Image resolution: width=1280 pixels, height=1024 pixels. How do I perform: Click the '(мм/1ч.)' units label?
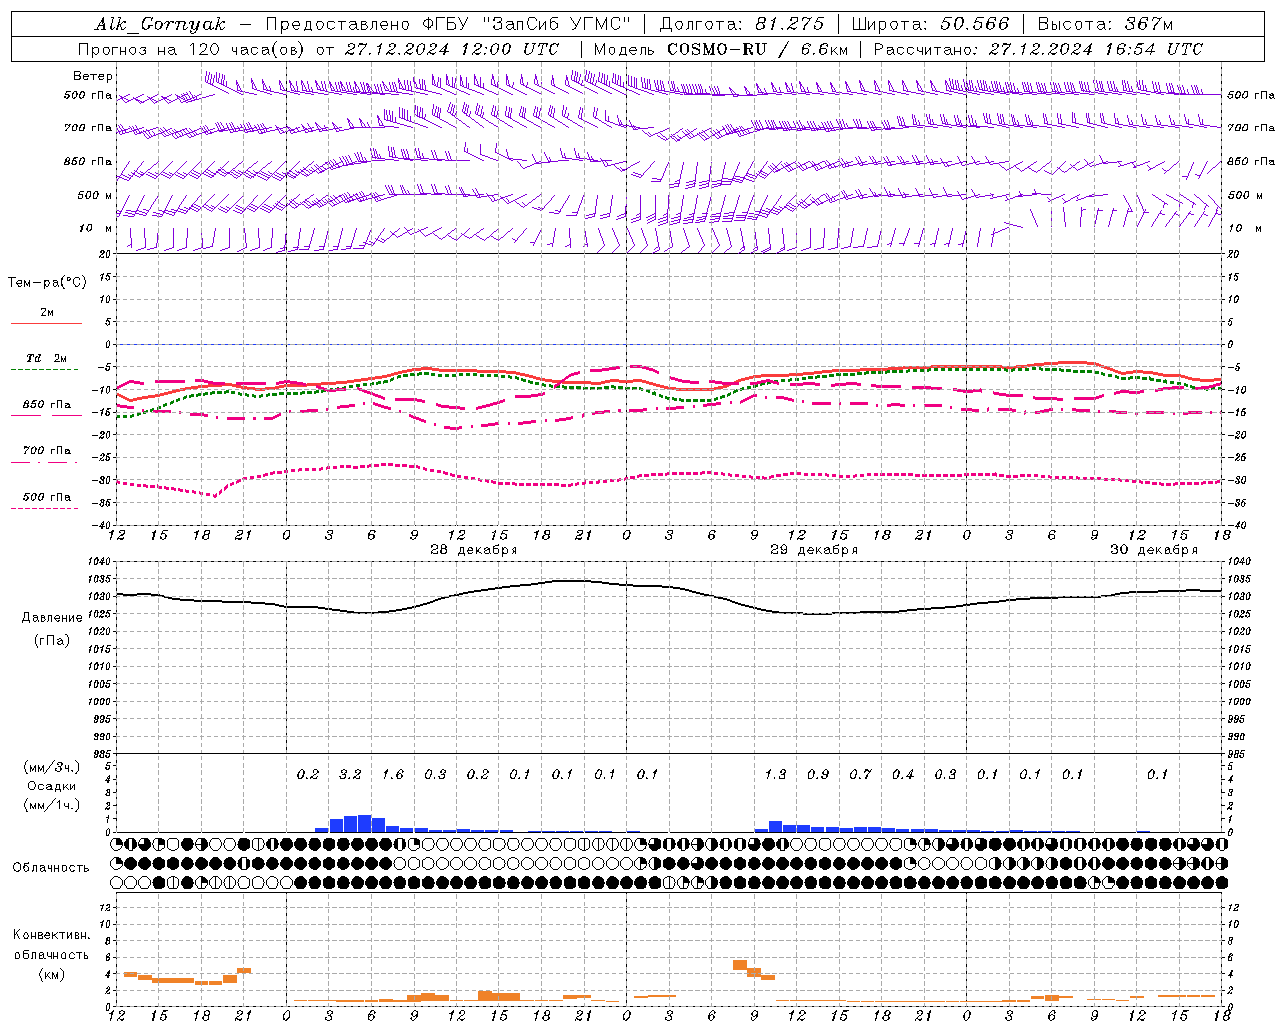point(52,805)
